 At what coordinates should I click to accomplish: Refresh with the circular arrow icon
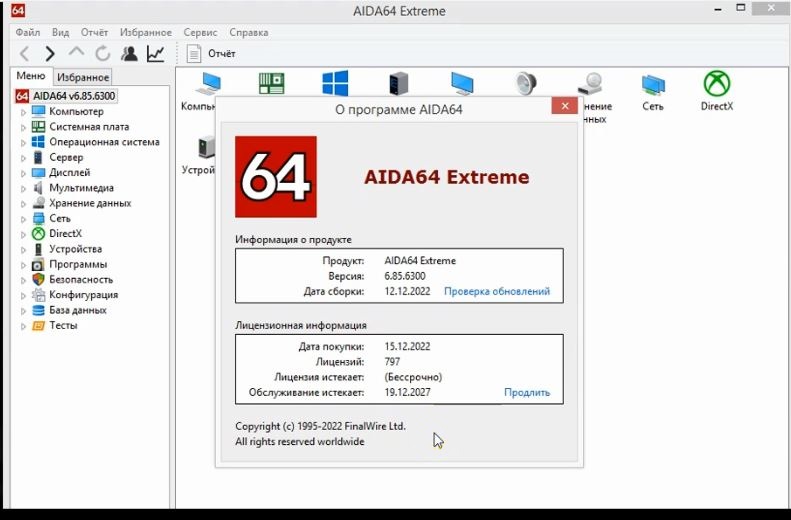(103, 53)
